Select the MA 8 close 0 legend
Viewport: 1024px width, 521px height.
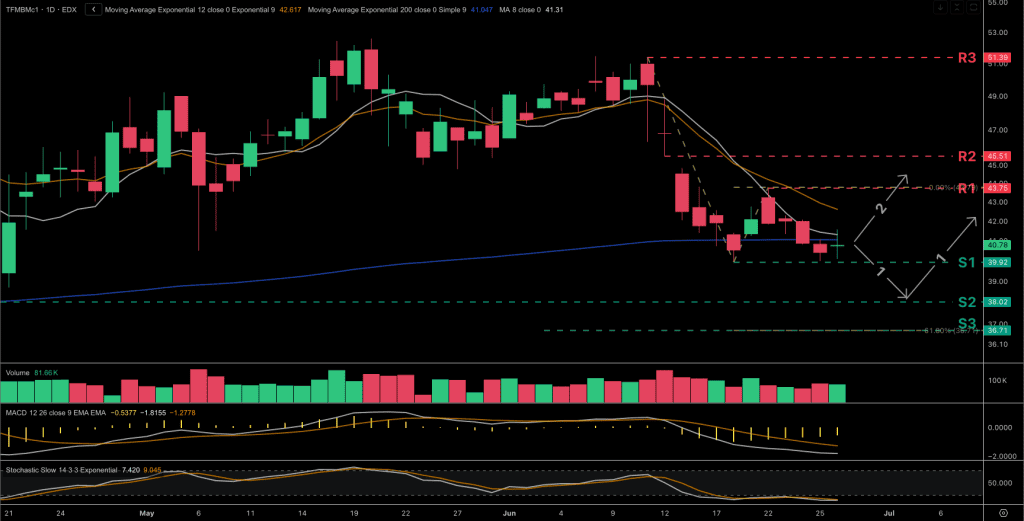(x=520, y=10)
